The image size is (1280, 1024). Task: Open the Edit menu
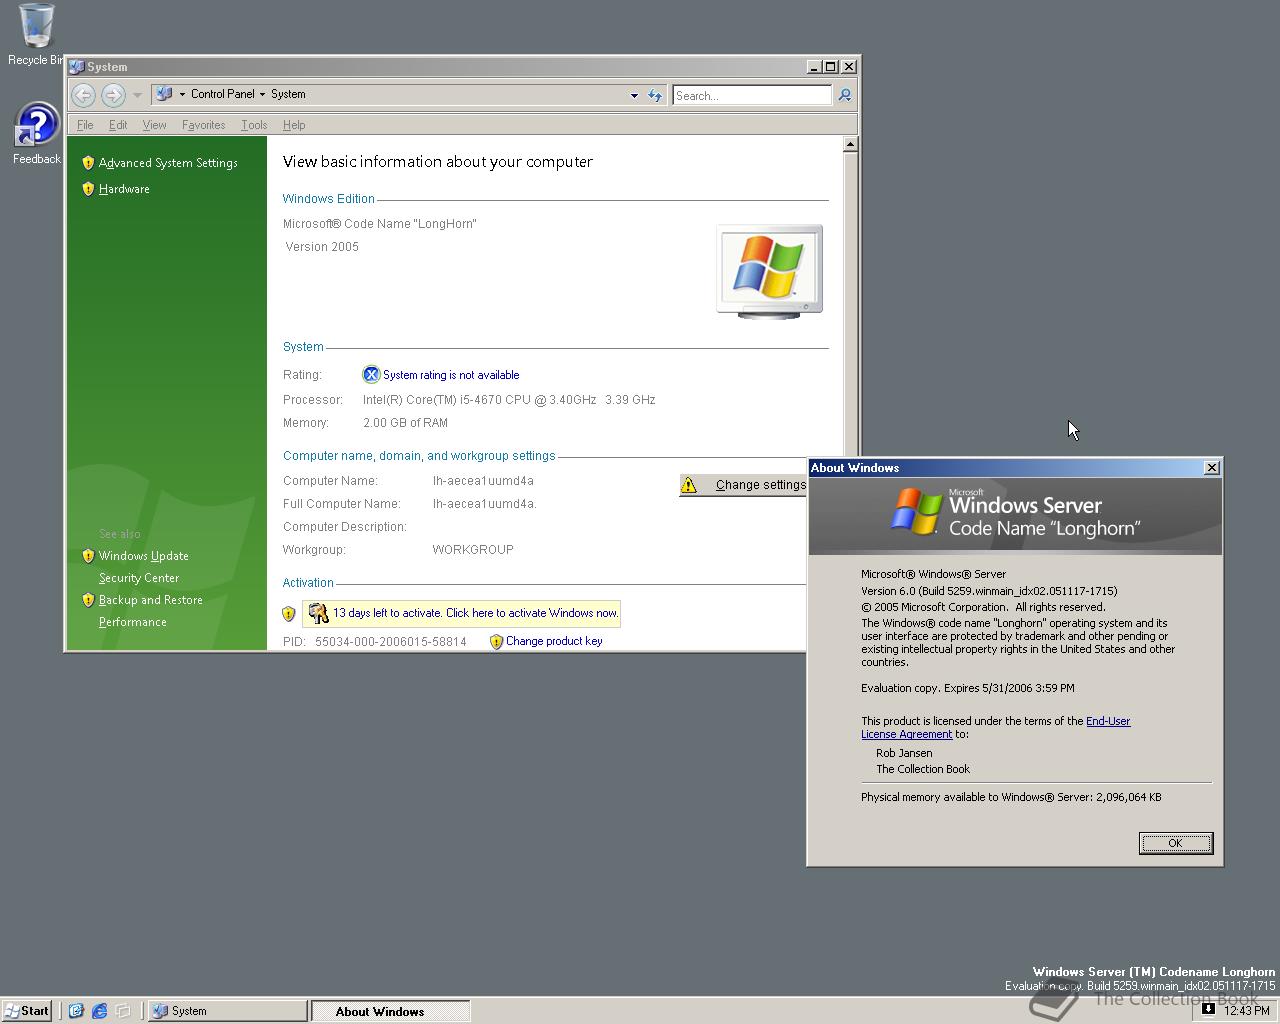tap(118, 125)
